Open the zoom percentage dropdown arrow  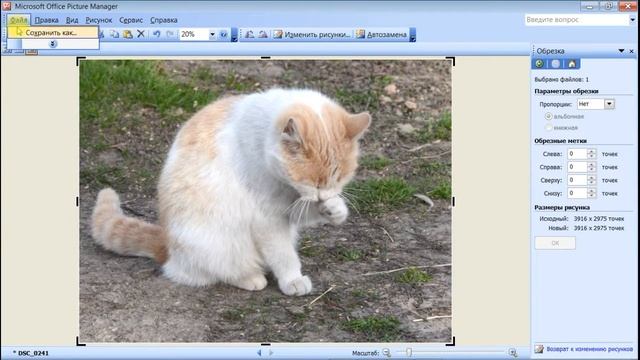[x=212, y=34]
